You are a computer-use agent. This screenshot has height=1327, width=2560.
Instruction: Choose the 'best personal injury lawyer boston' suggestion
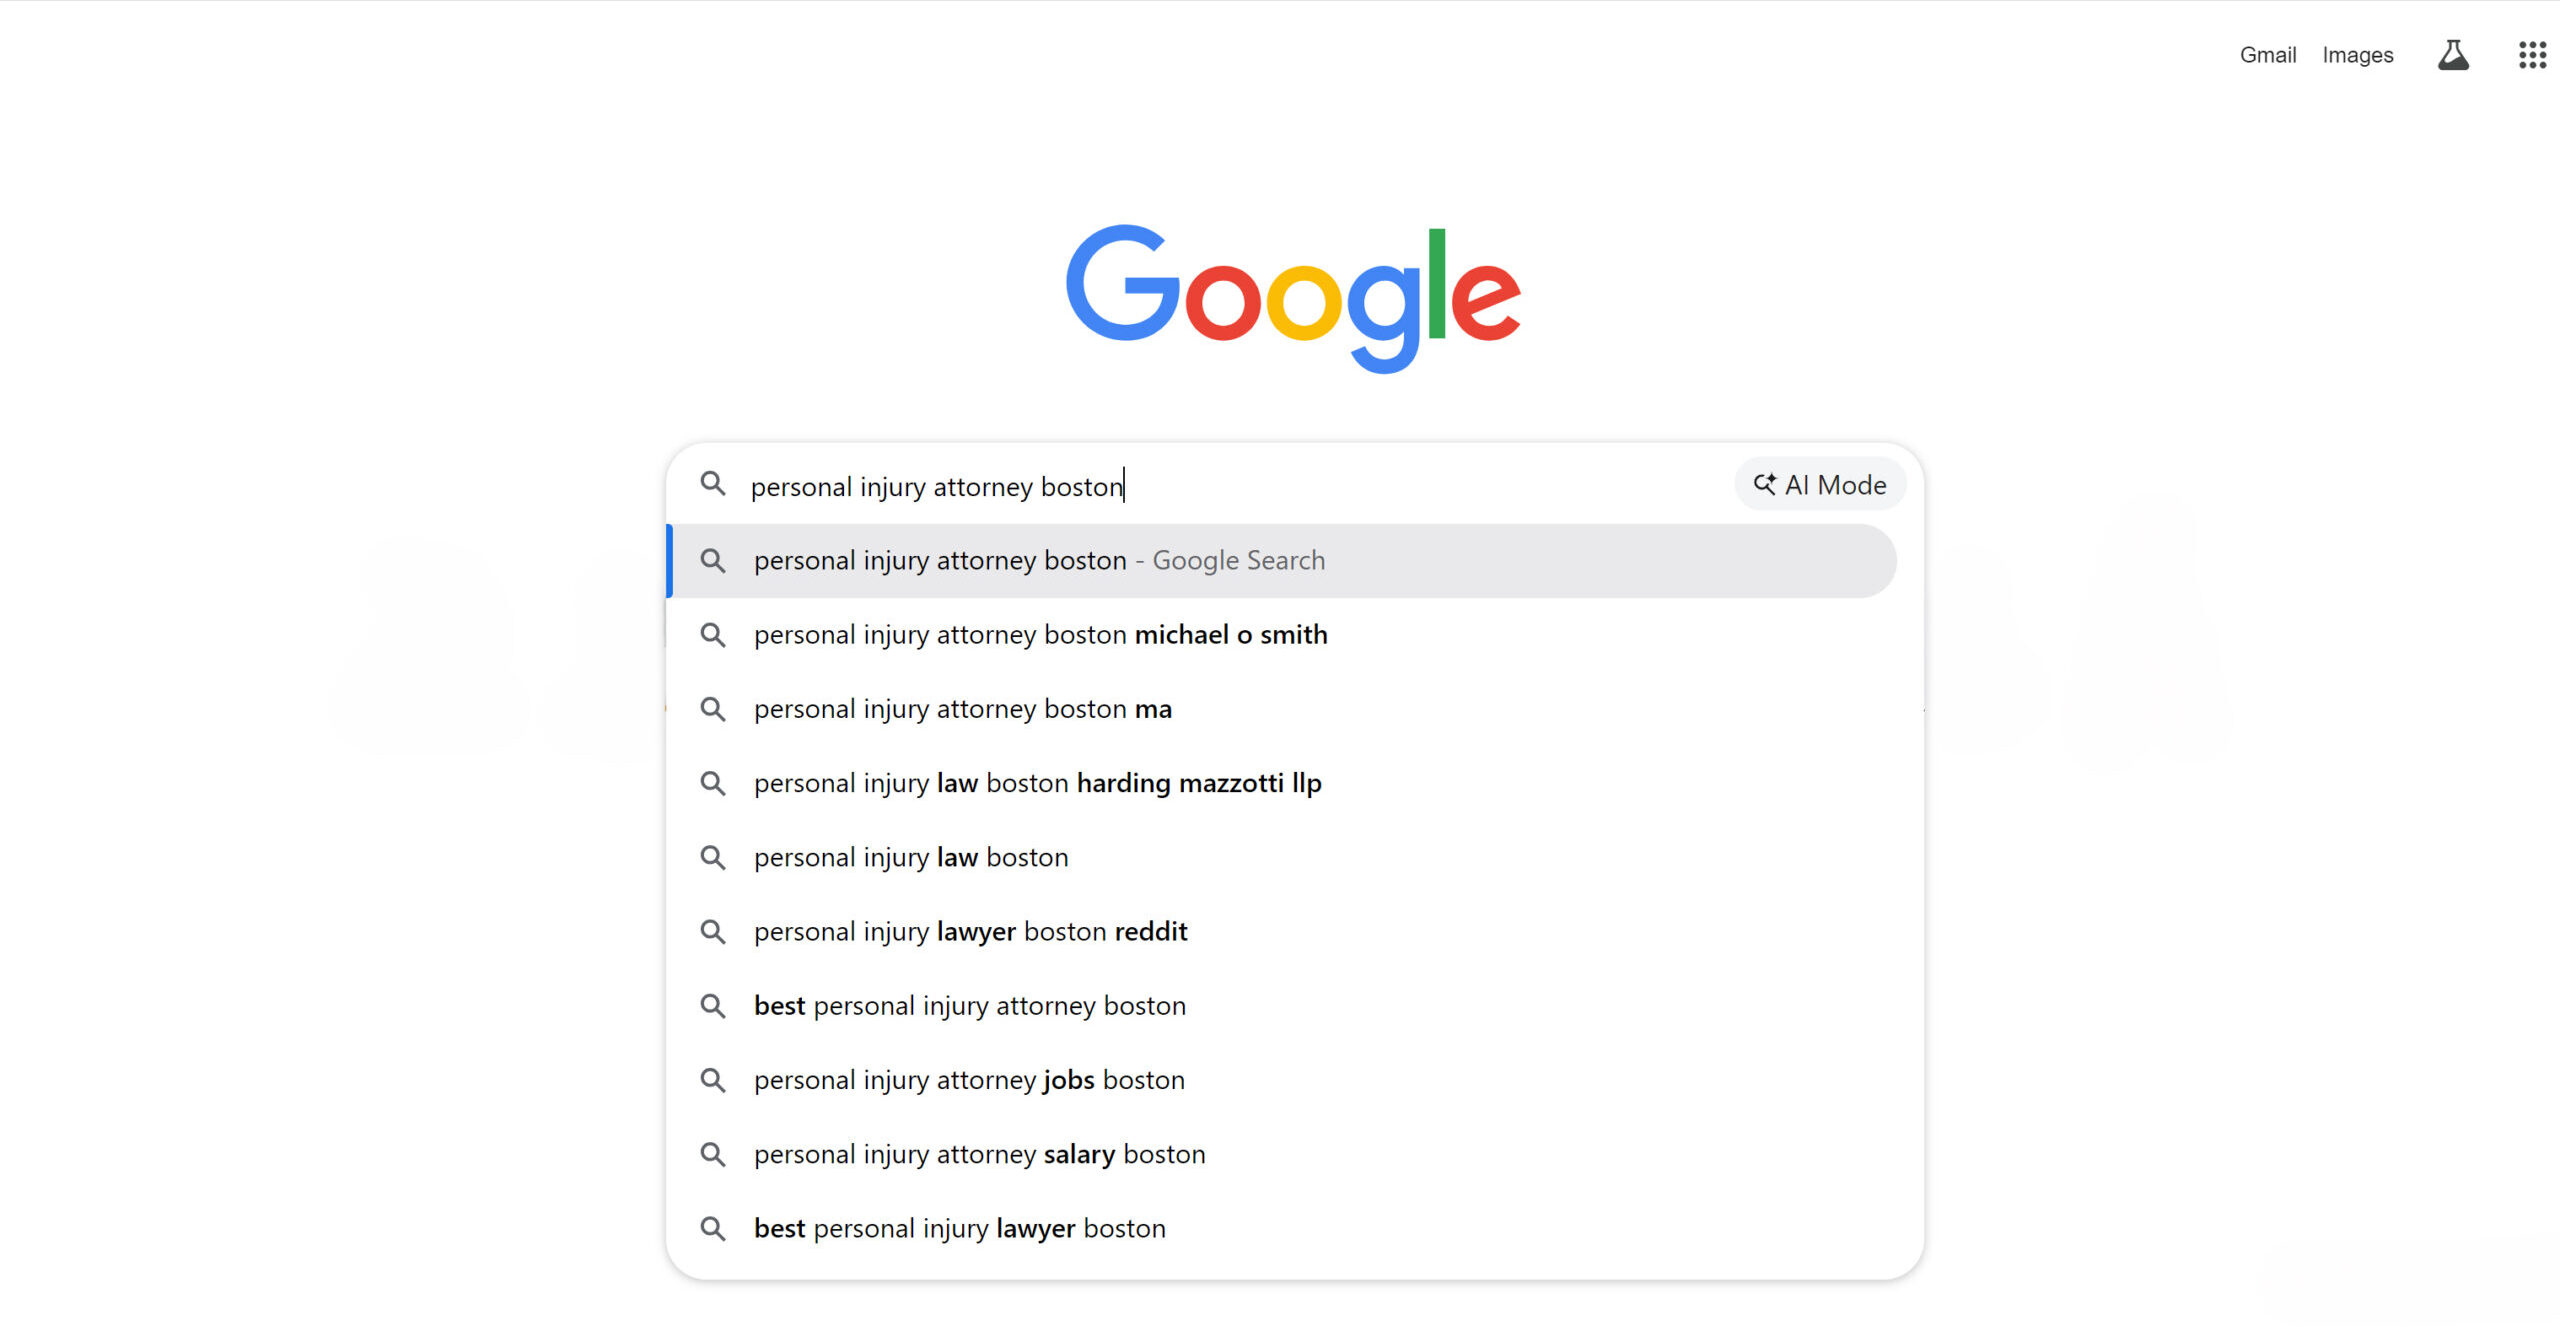tap(959, 1228)
